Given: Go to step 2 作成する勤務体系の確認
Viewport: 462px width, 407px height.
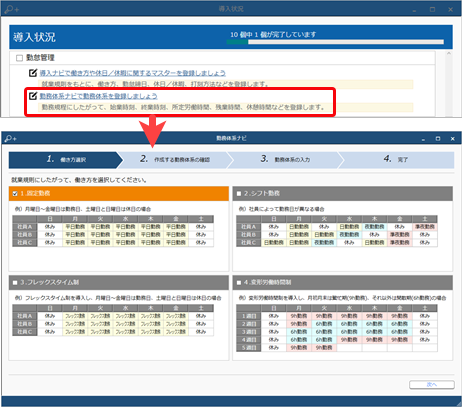Looking at the screenshot, I should coord(175,160).
